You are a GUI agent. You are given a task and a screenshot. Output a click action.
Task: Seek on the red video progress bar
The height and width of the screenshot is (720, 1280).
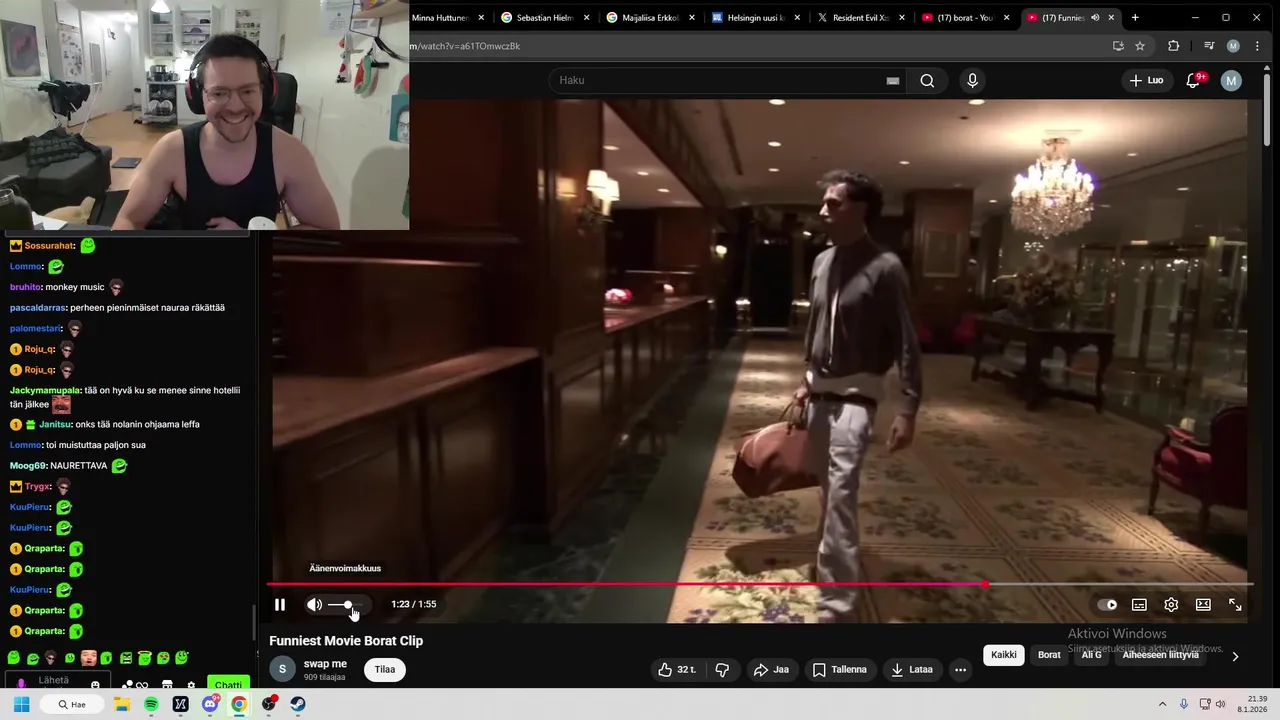coord(758,584)
